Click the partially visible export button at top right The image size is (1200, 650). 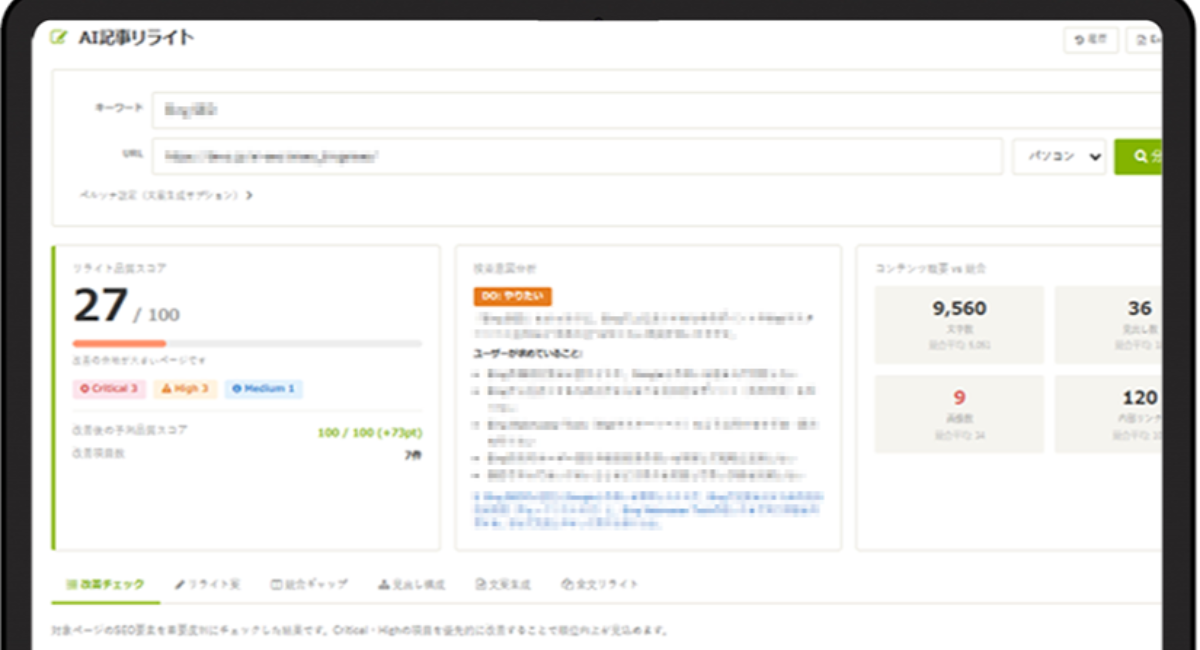1145,40
